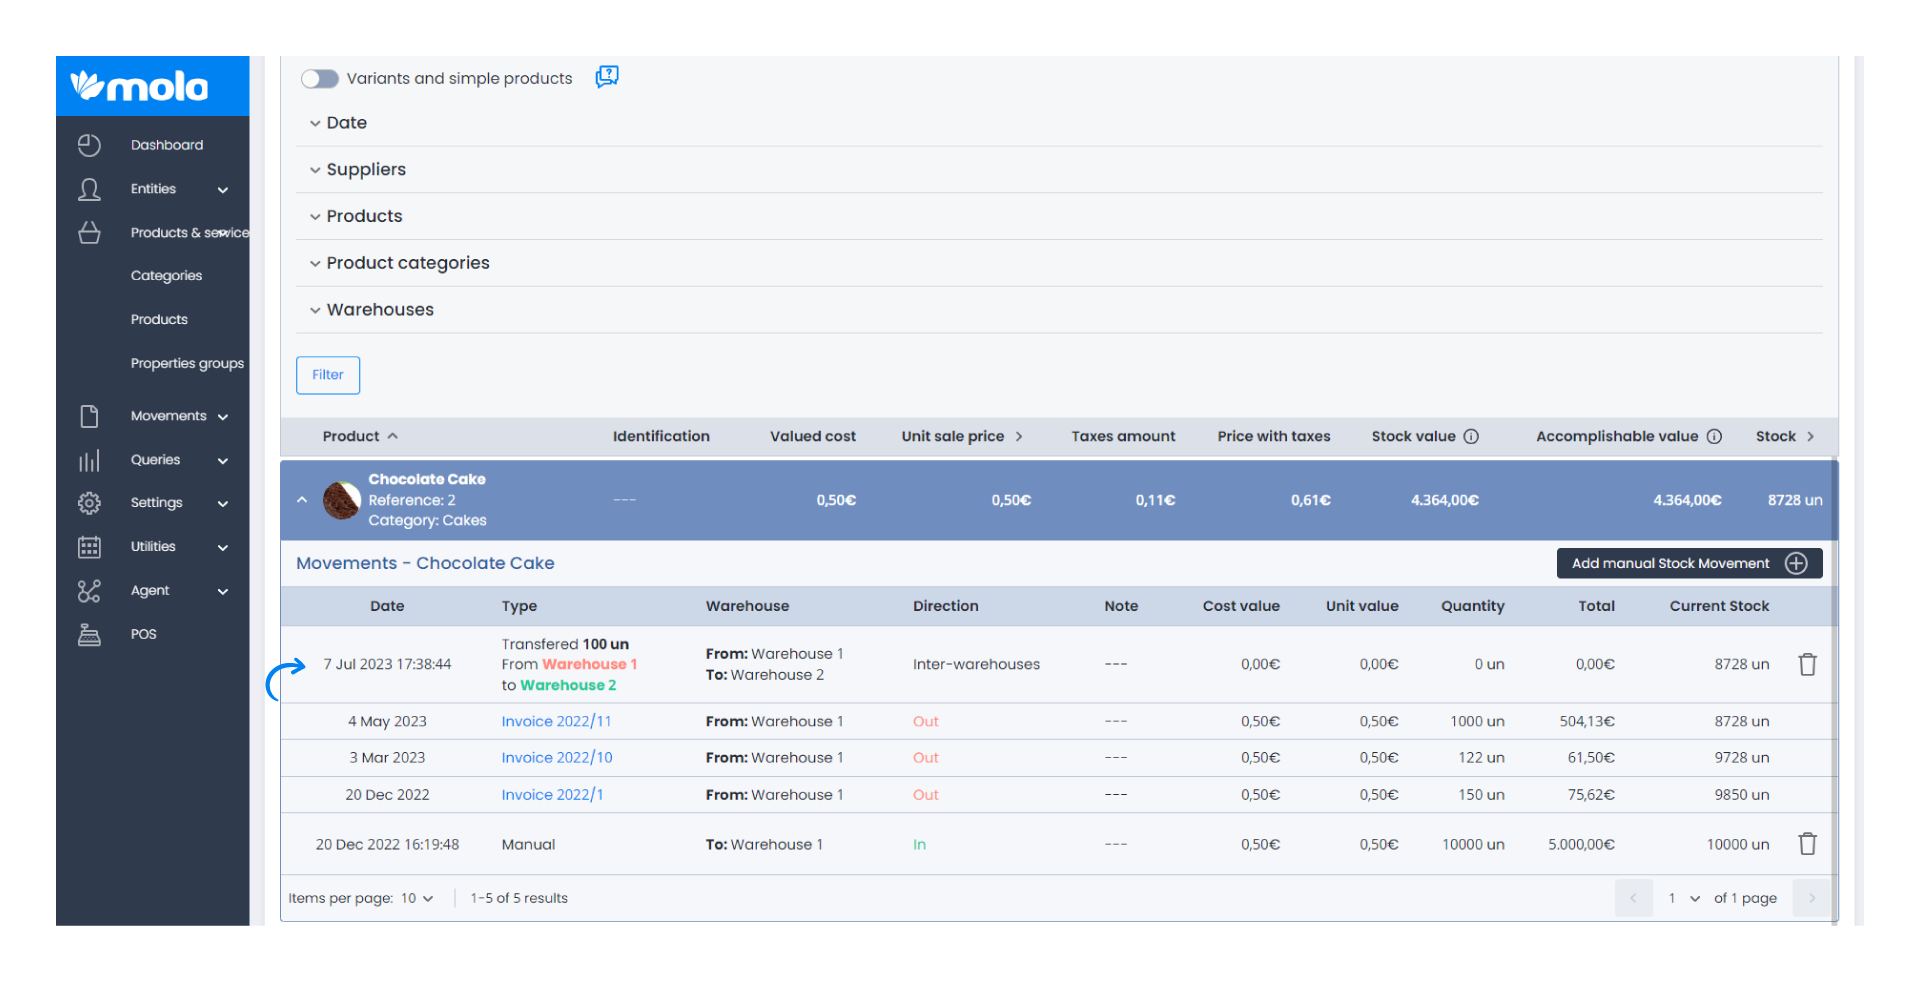Screen dimensions: 1920x982
Task: Open the page number dropdown
Action: pyautogui.click(x=1684, y=898)
